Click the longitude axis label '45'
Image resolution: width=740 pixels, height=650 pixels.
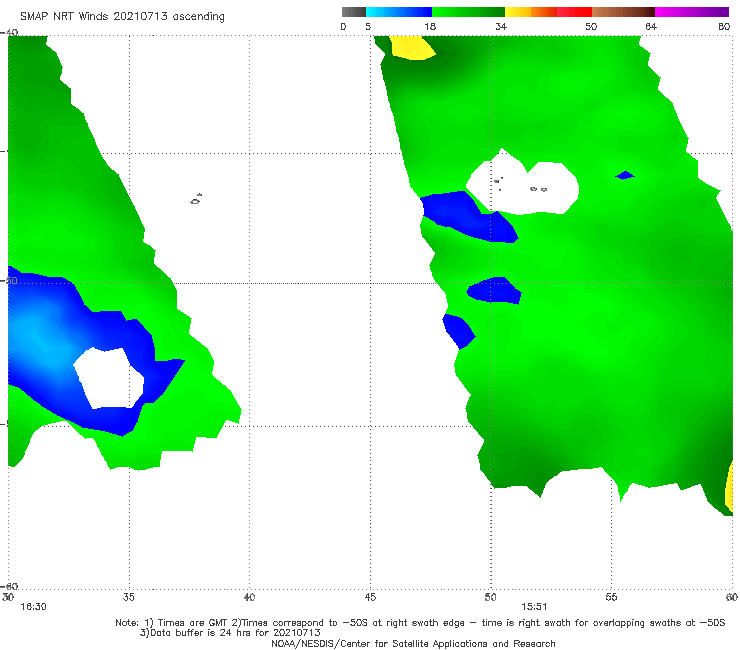click(370, 597)
